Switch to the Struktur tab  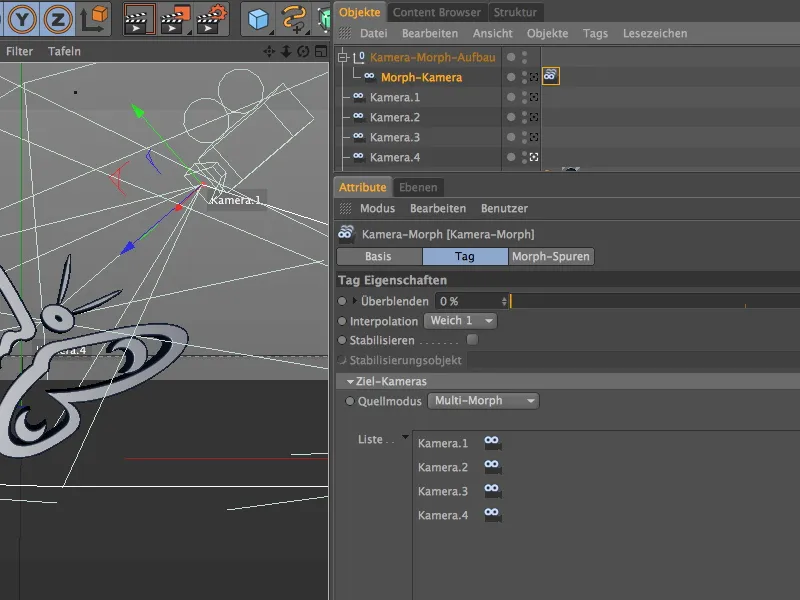515,12
